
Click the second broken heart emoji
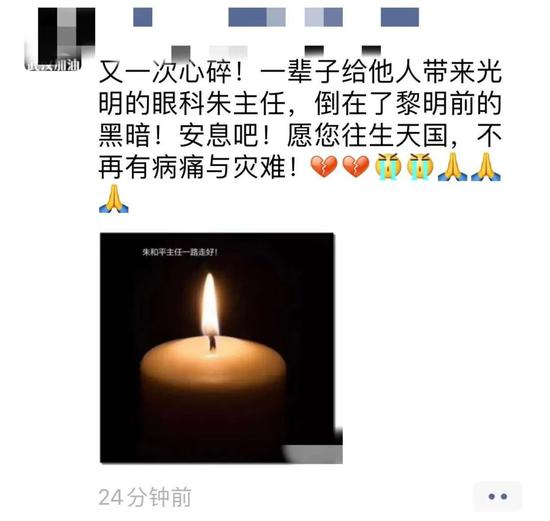(356, 166)
